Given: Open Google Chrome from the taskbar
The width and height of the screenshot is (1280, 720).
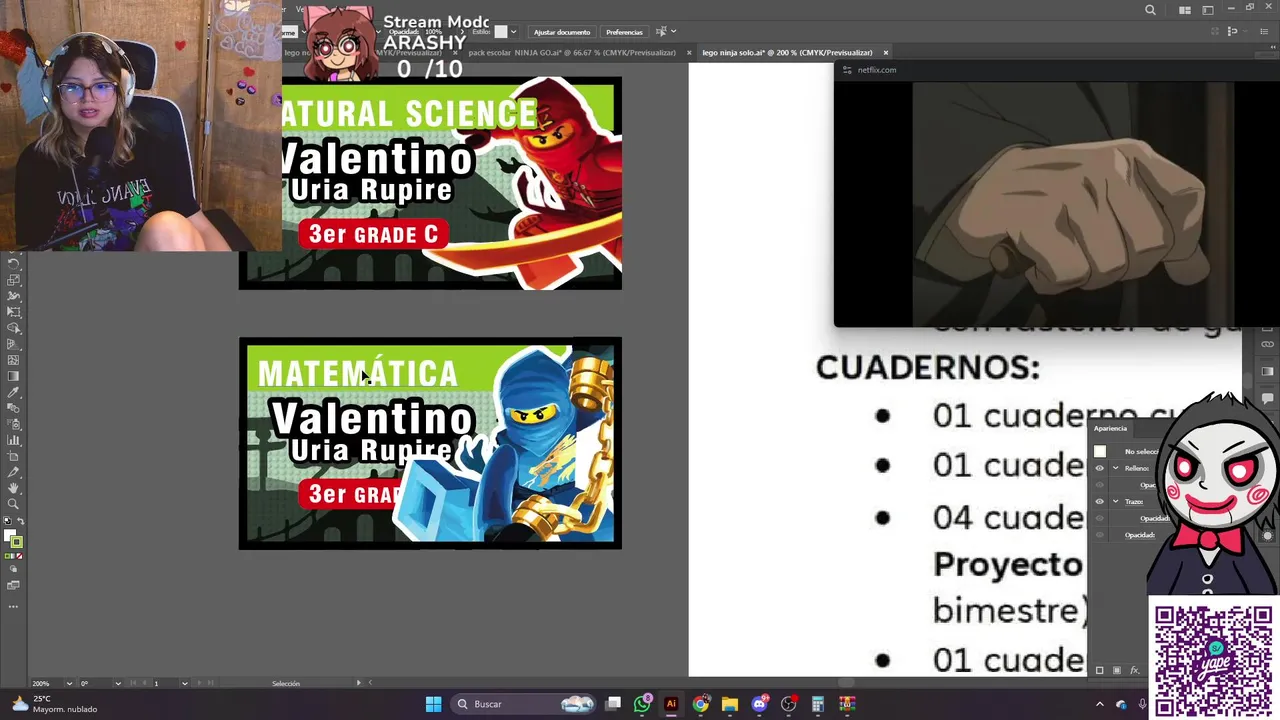Looking at the screenshot, I should tap(700, 704).
